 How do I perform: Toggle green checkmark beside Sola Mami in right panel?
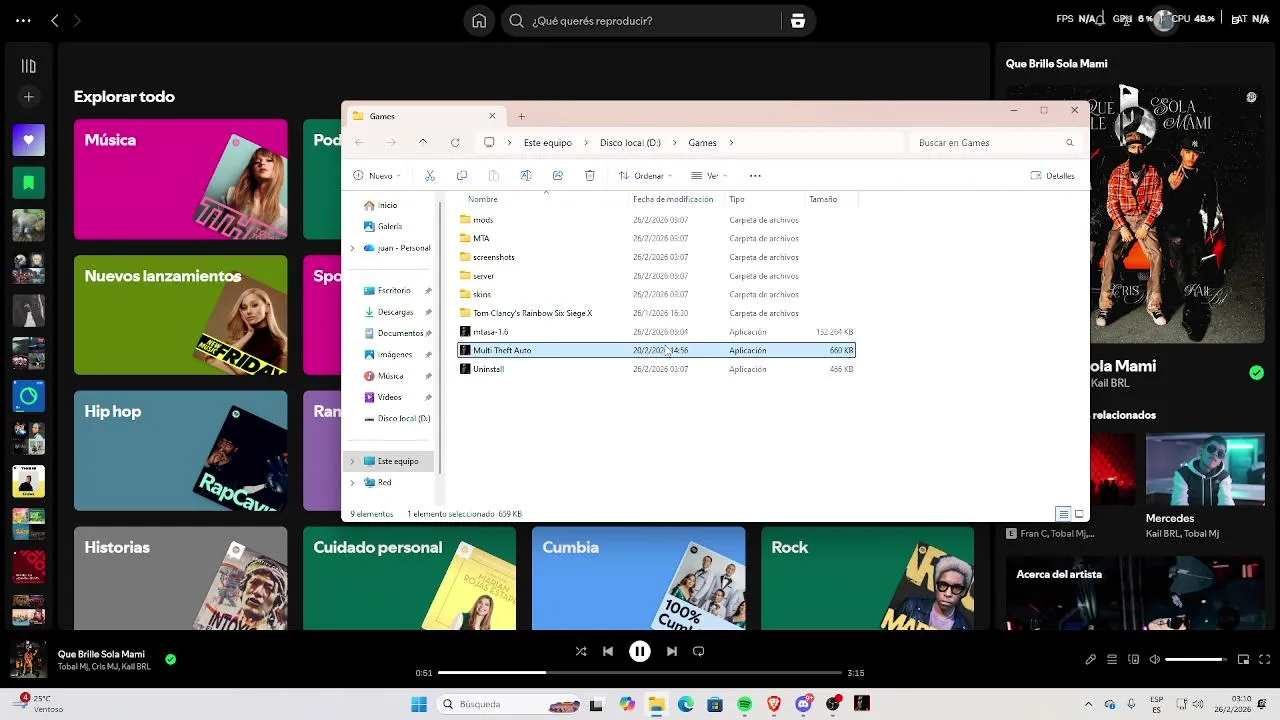click(1256, 373)
